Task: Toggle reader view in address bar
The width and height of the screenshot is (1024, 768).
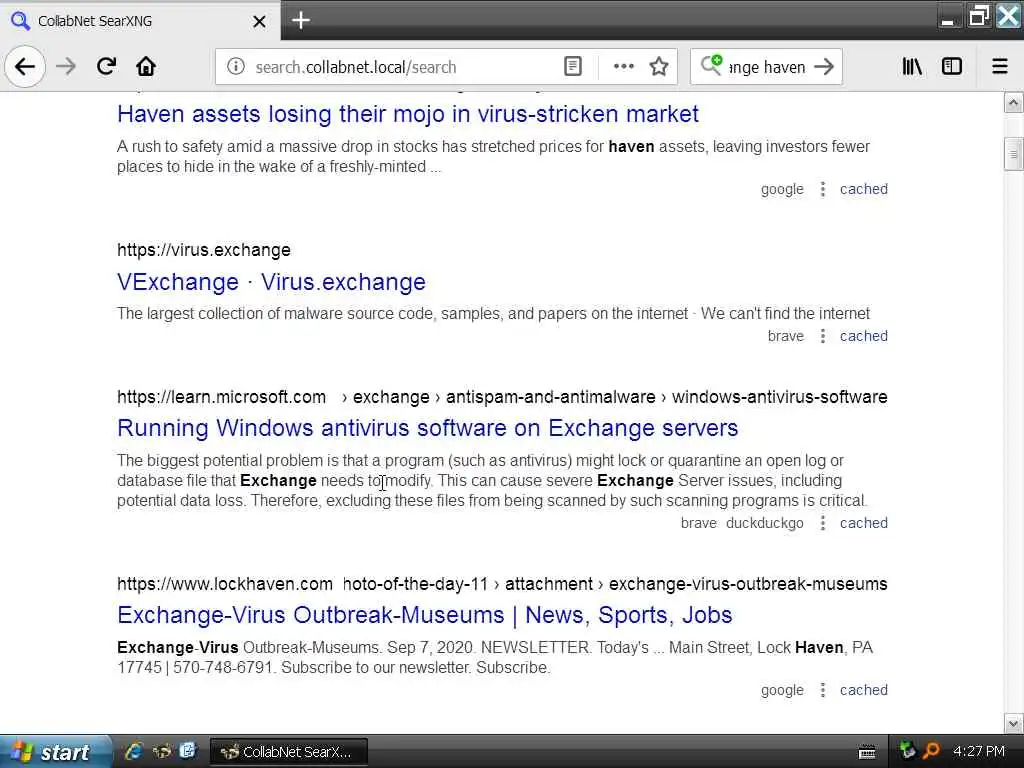Action: point(572,67)
